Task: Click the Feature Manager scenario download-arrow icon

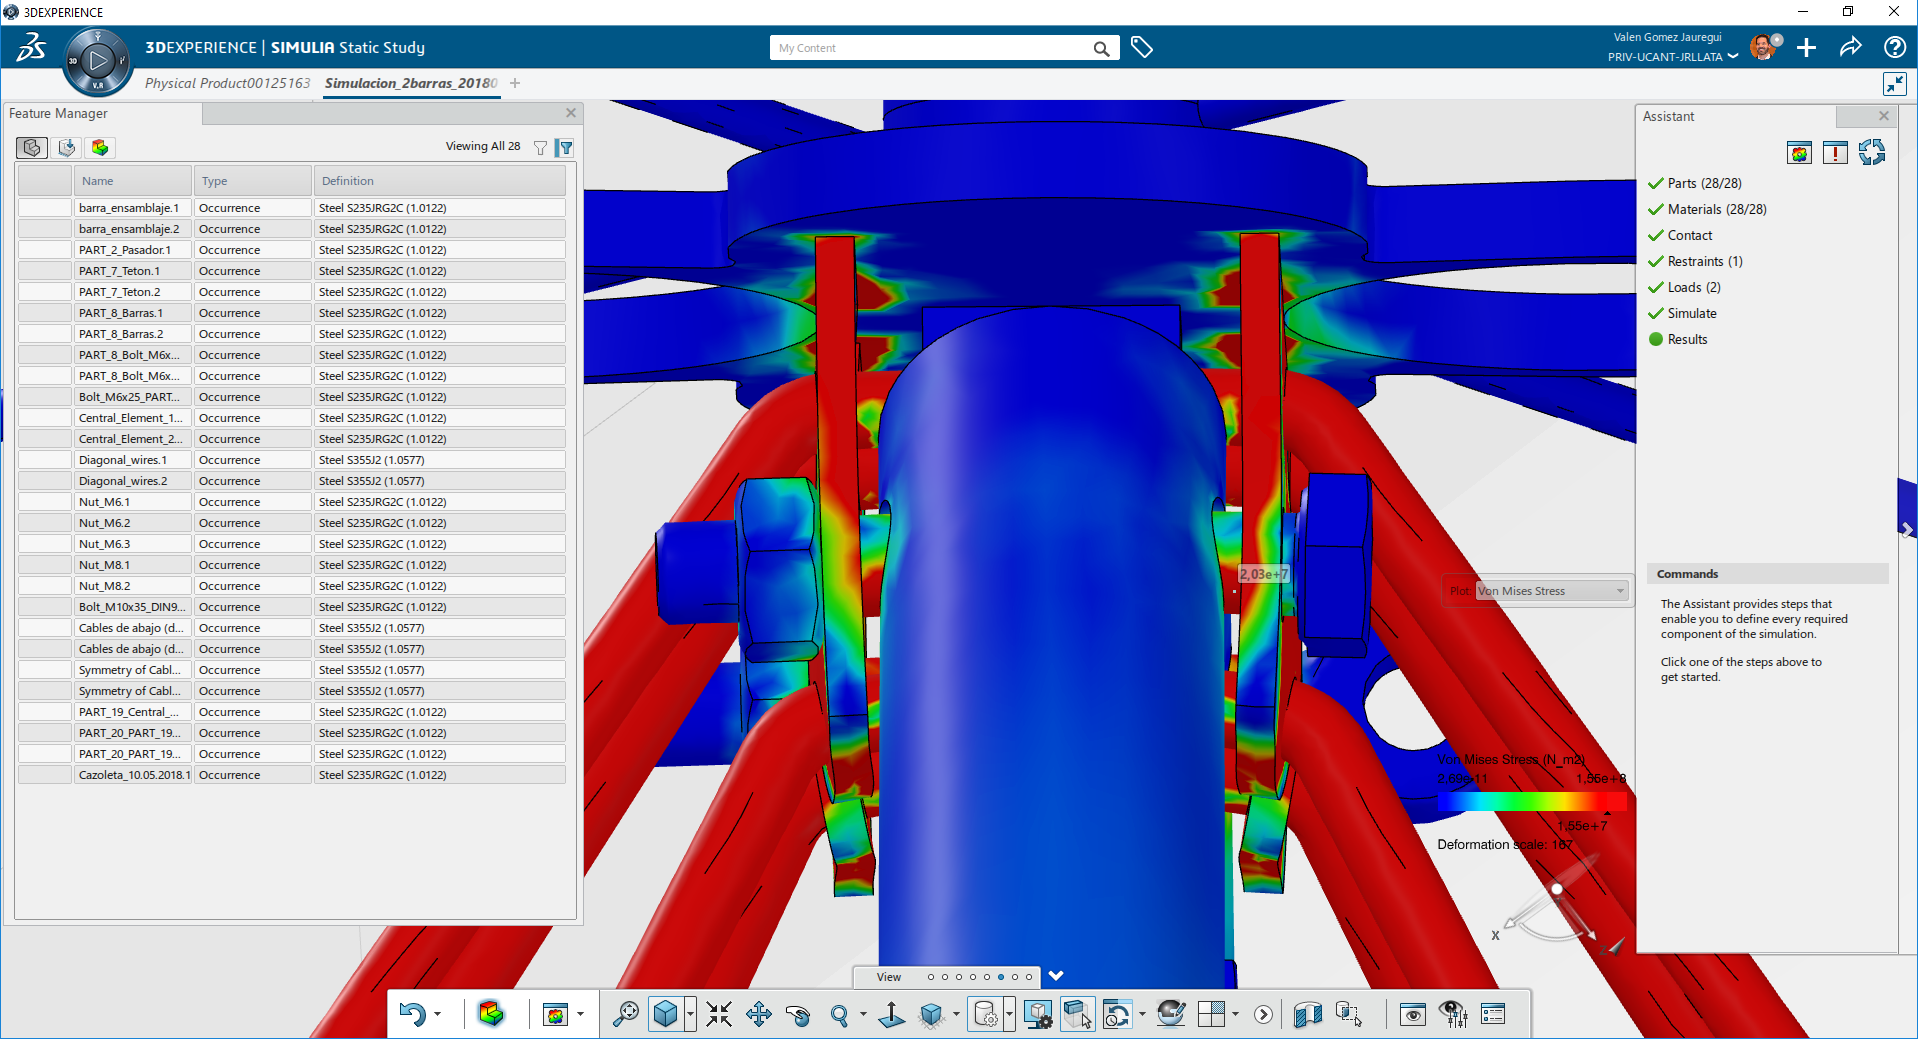Action: click(66, 148)
